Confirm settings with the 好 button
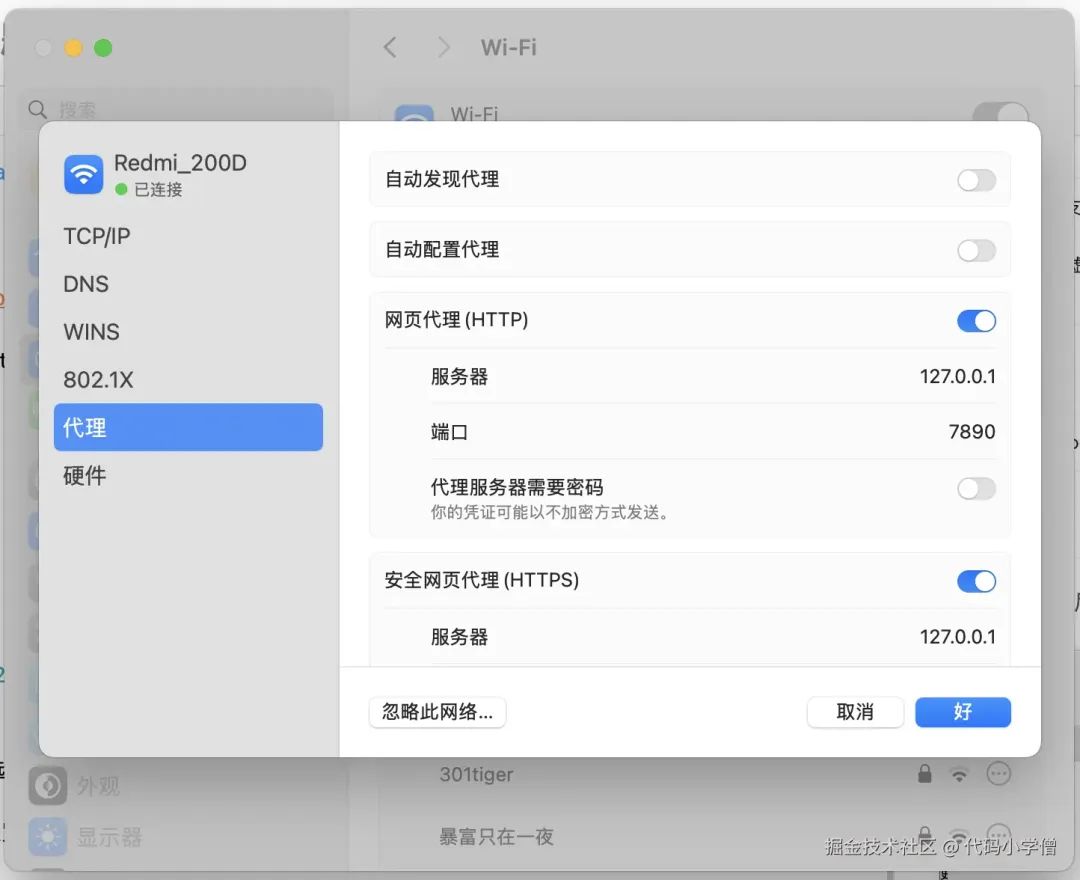 point(962,712)
